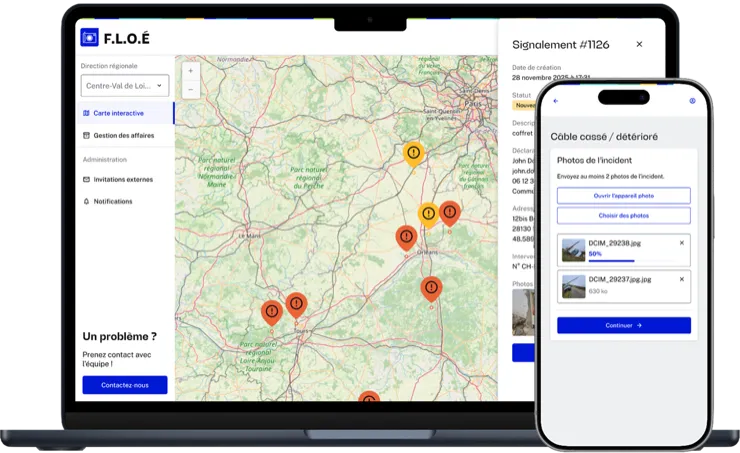Open the Notifications sidebar item
740x453 pixels.
tap(113, 201)
